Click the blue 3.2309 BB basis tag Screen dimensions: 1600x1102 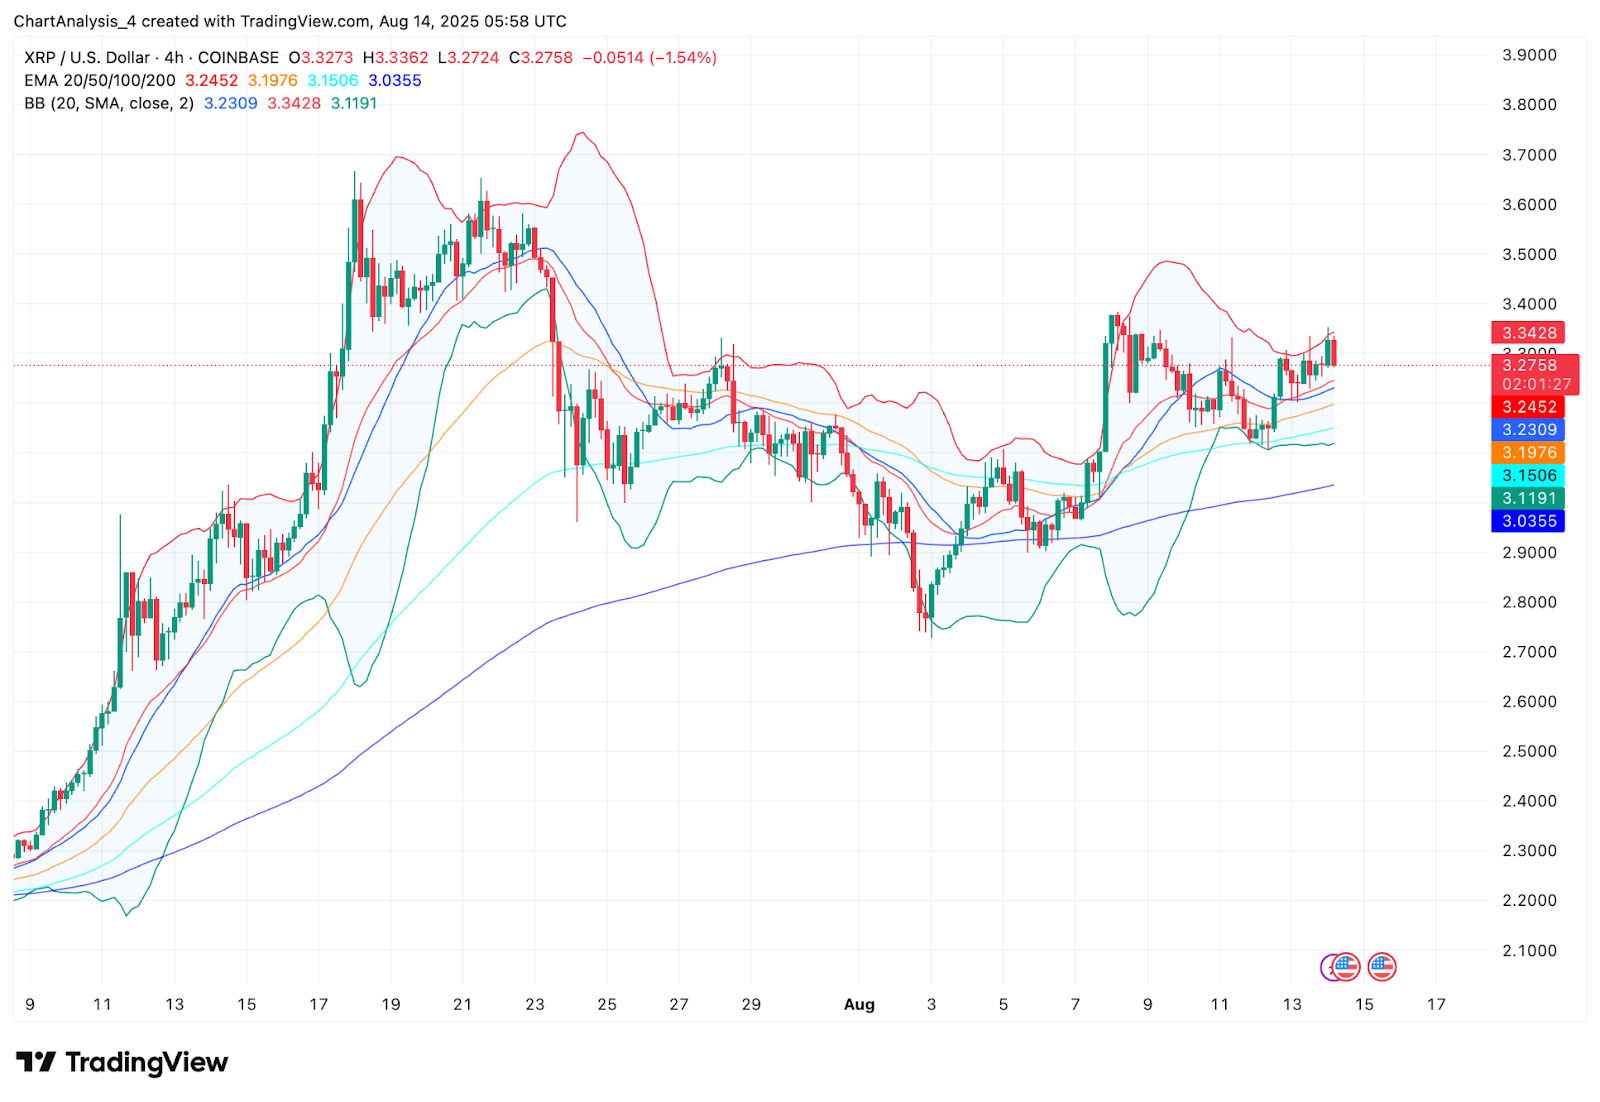[x=1528, y=429]
